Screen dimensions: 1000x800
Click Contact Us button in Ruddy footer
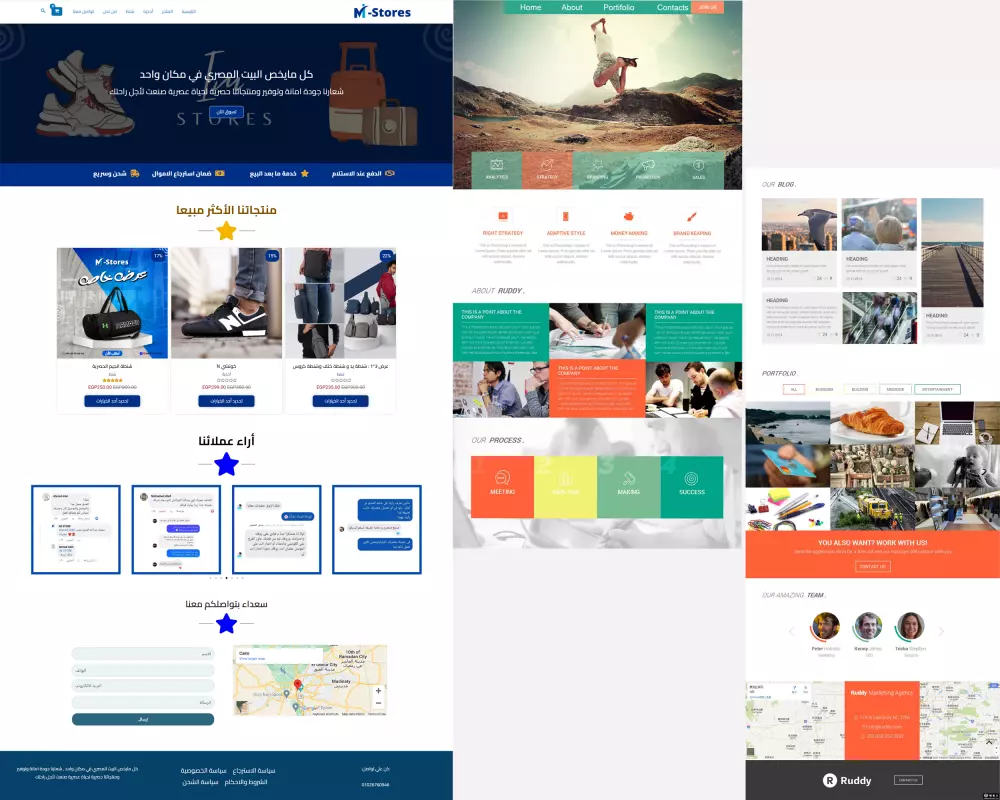(908, 780)
